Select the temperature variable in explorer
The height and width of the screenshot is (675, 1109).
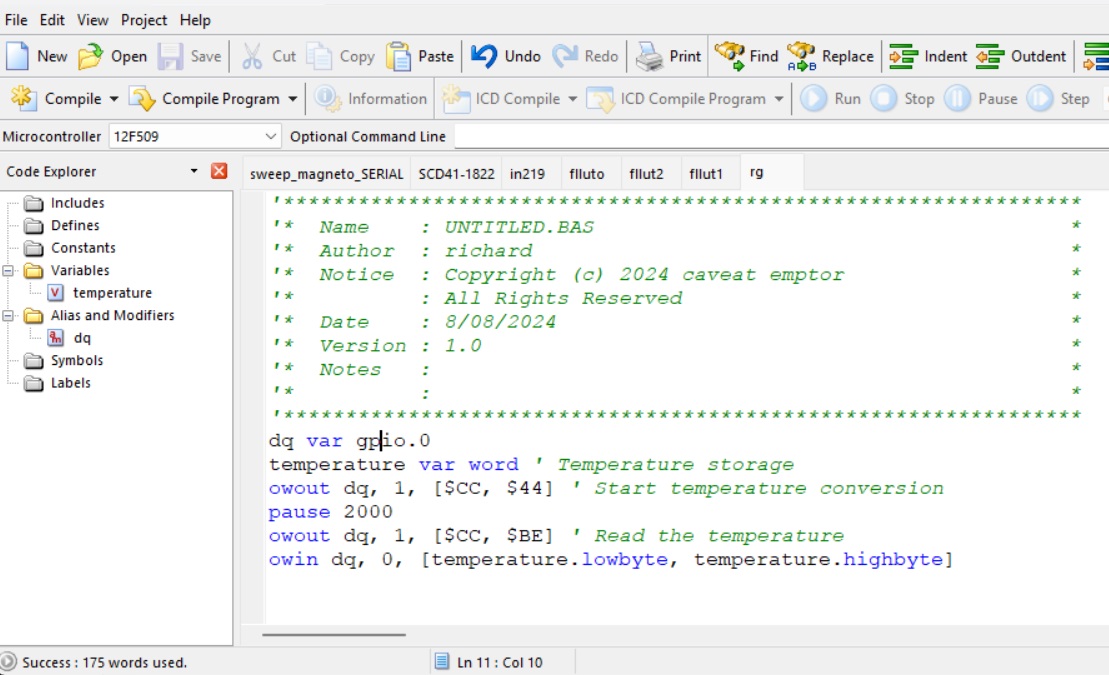click(112, 293)
